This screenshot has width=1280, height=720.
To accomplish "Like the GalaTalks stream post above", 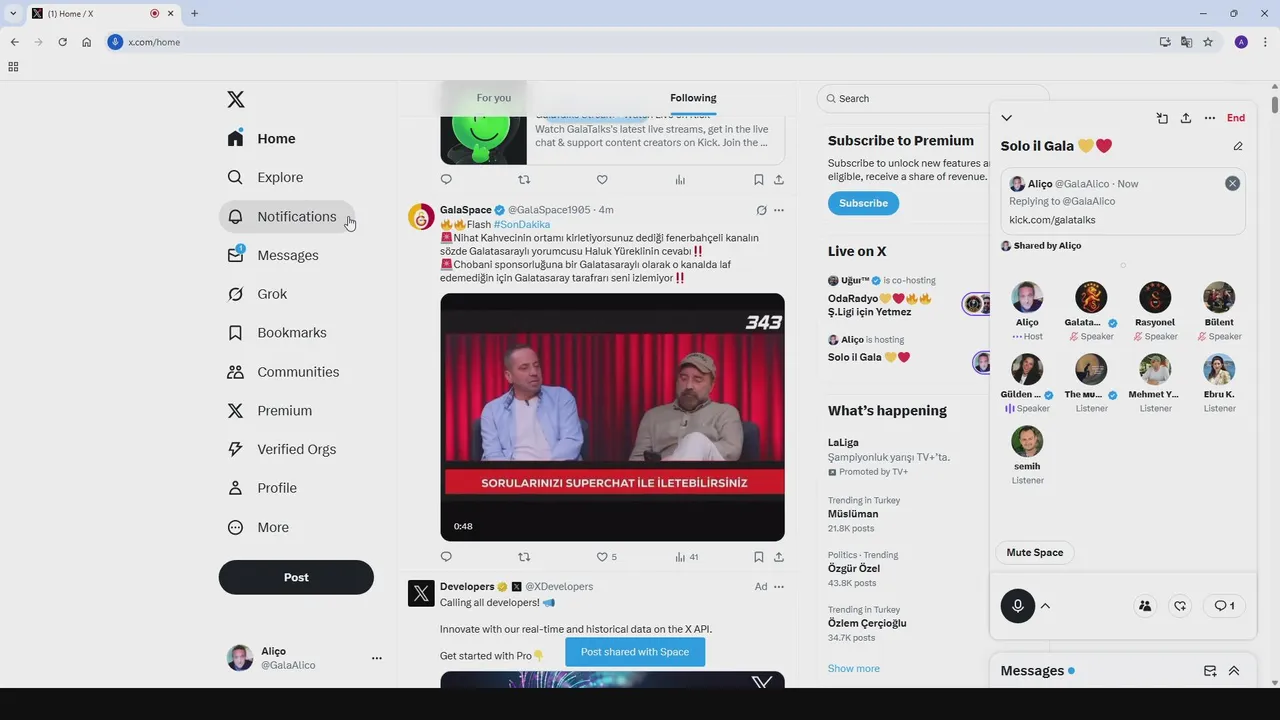I will tap(602, 180).
